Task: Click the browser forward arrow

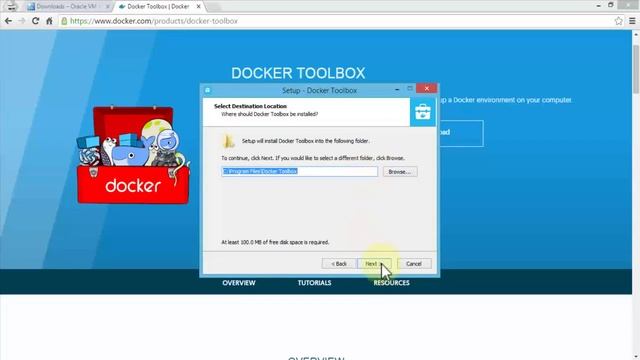Action: coord(22,21)
